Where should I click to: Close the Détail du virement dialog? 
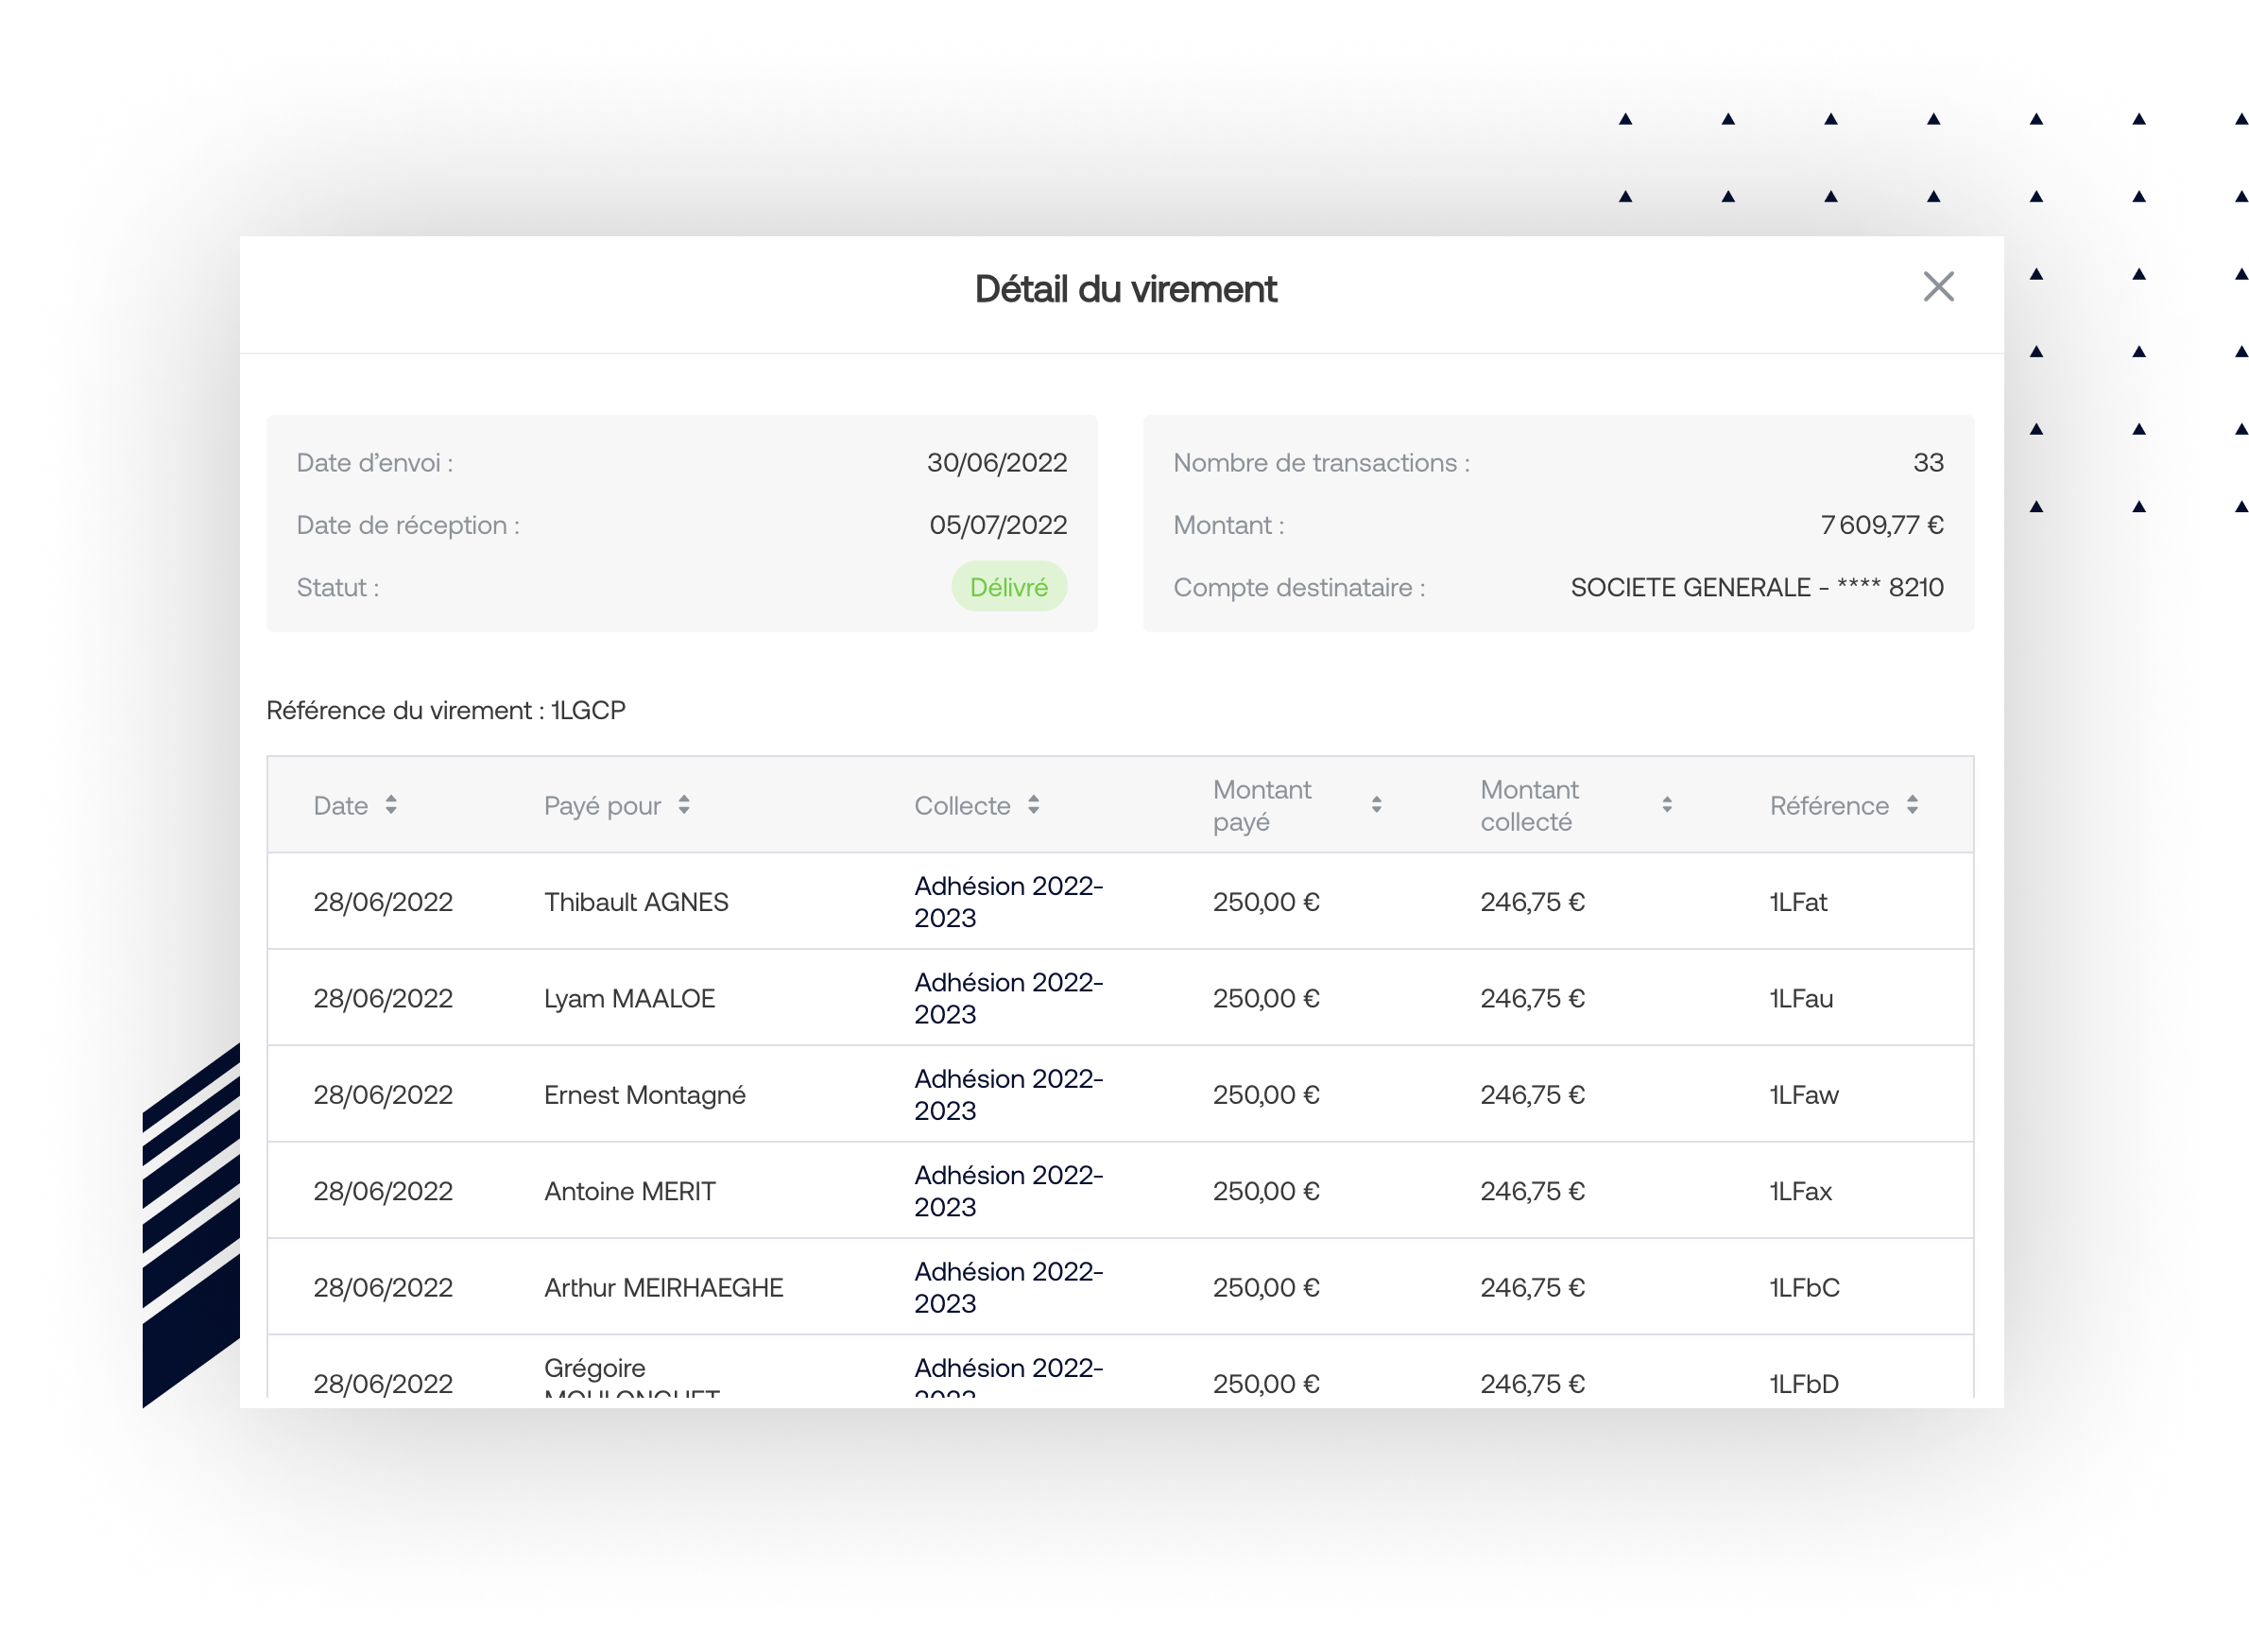tap(1937, 287)
